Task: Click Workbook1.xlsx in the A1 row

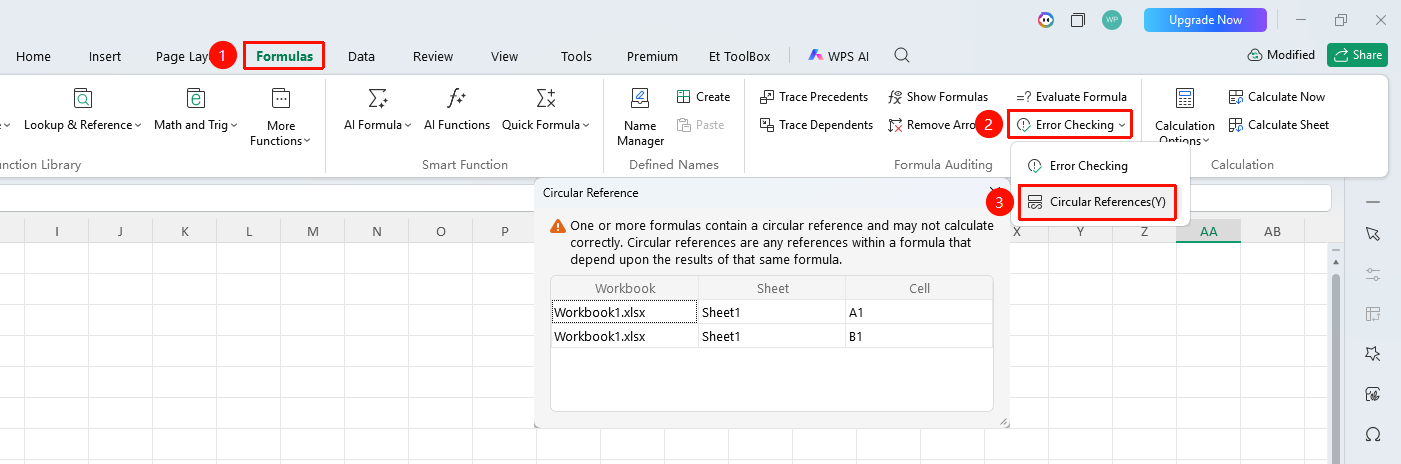Action: tap(624, 312)
